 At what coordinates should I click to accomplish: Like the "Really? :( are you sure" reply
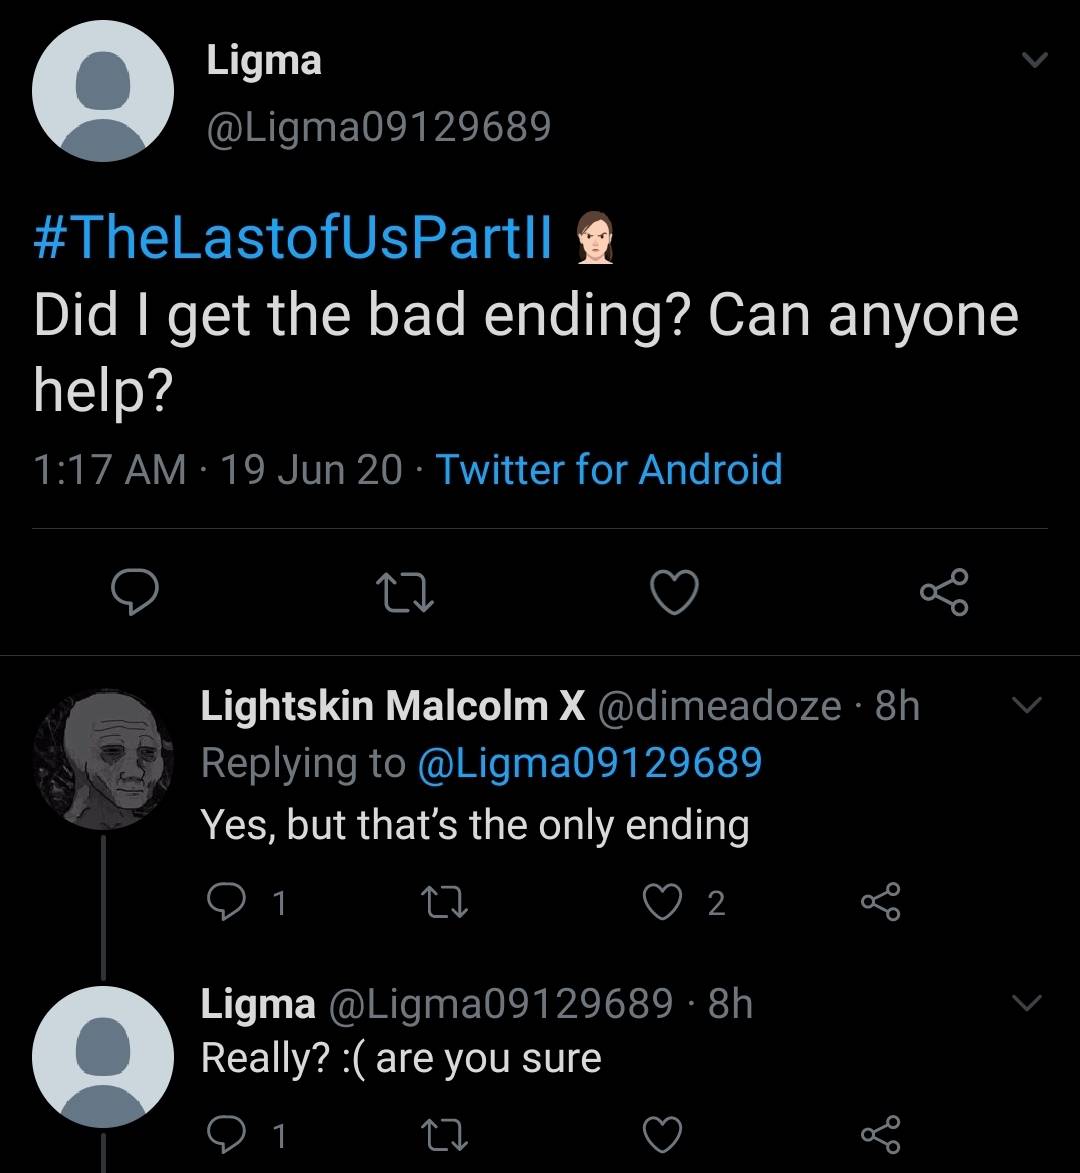(662, 1135)
